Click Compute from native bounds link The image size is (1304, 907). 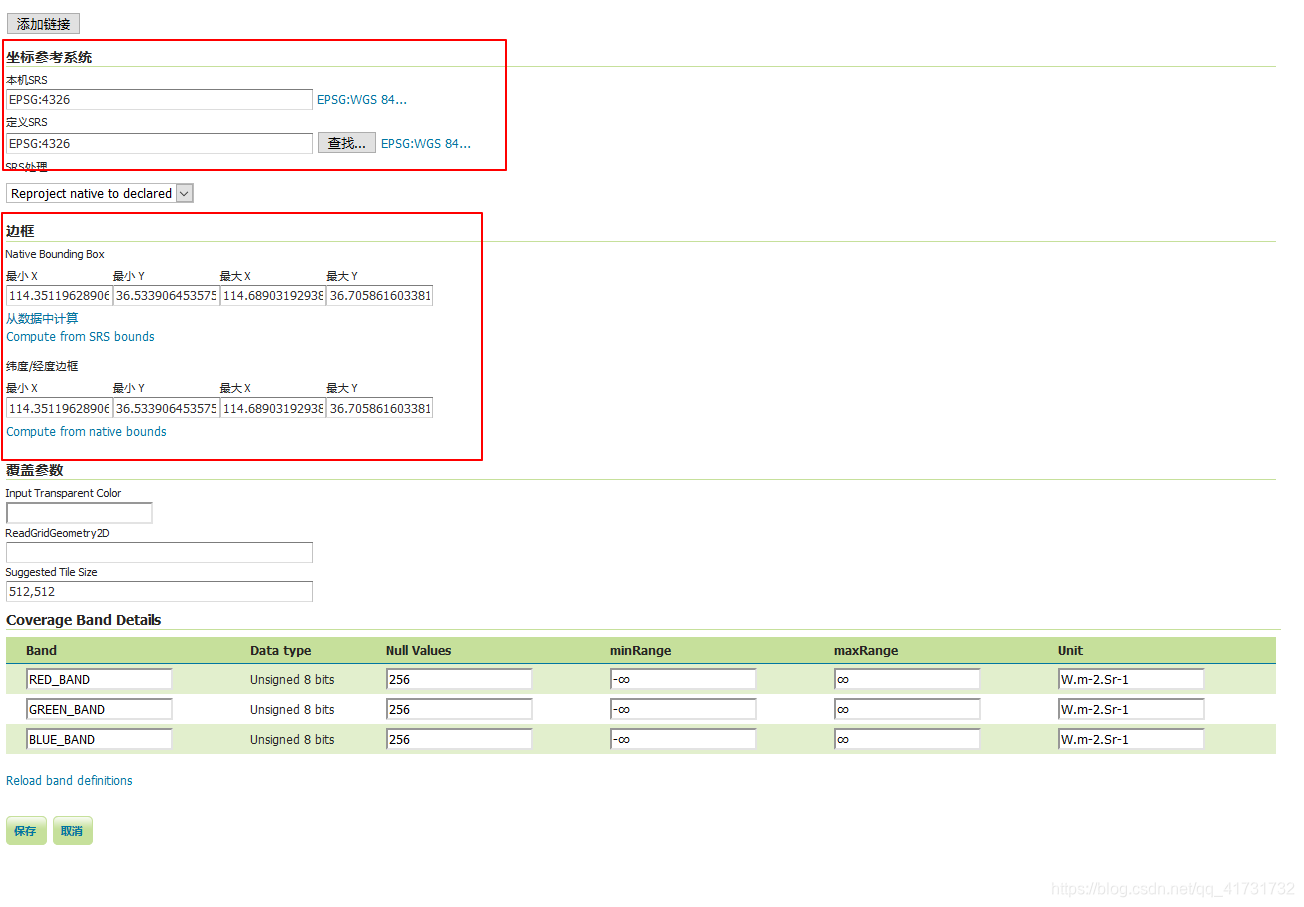tap(87, 432)
